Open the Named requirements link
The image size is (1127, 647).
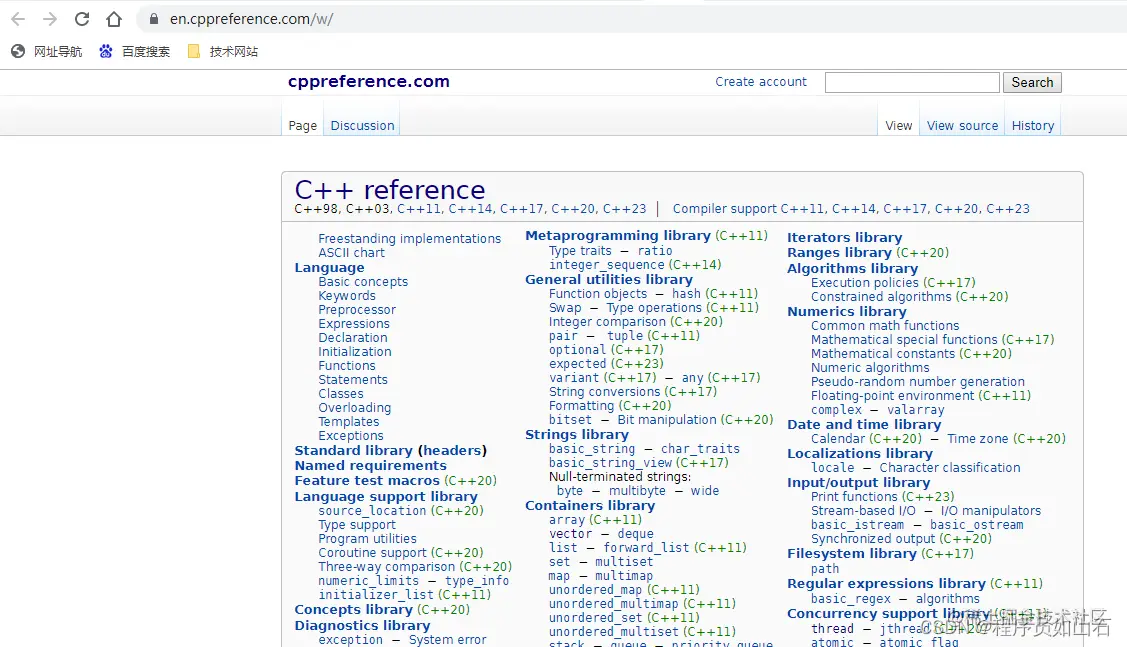(x=370, y=466)
